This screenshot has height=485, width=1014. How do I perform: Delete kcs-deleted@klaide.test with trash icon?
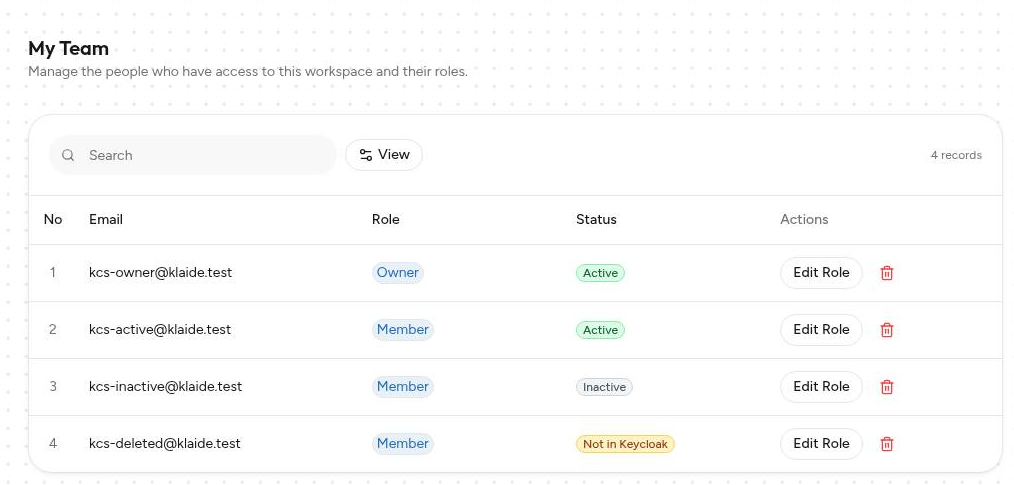(x=887, y=444)
